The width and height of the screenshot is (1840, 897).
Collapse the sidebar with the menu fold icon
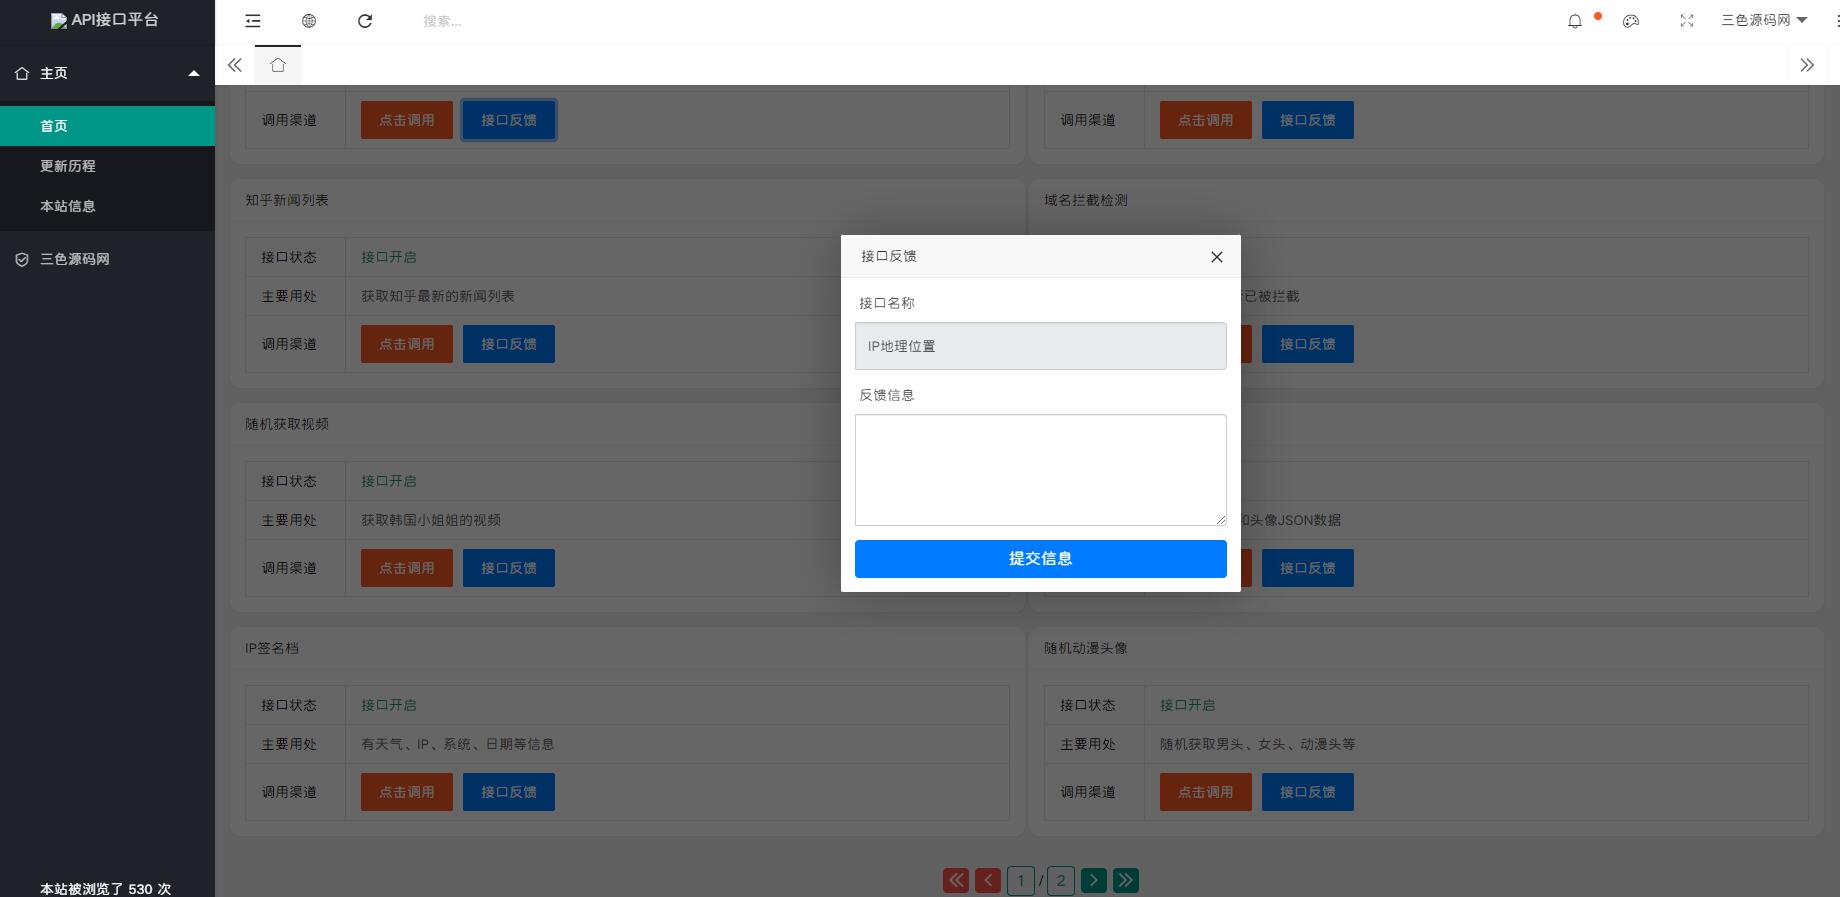tap(253, 21)
